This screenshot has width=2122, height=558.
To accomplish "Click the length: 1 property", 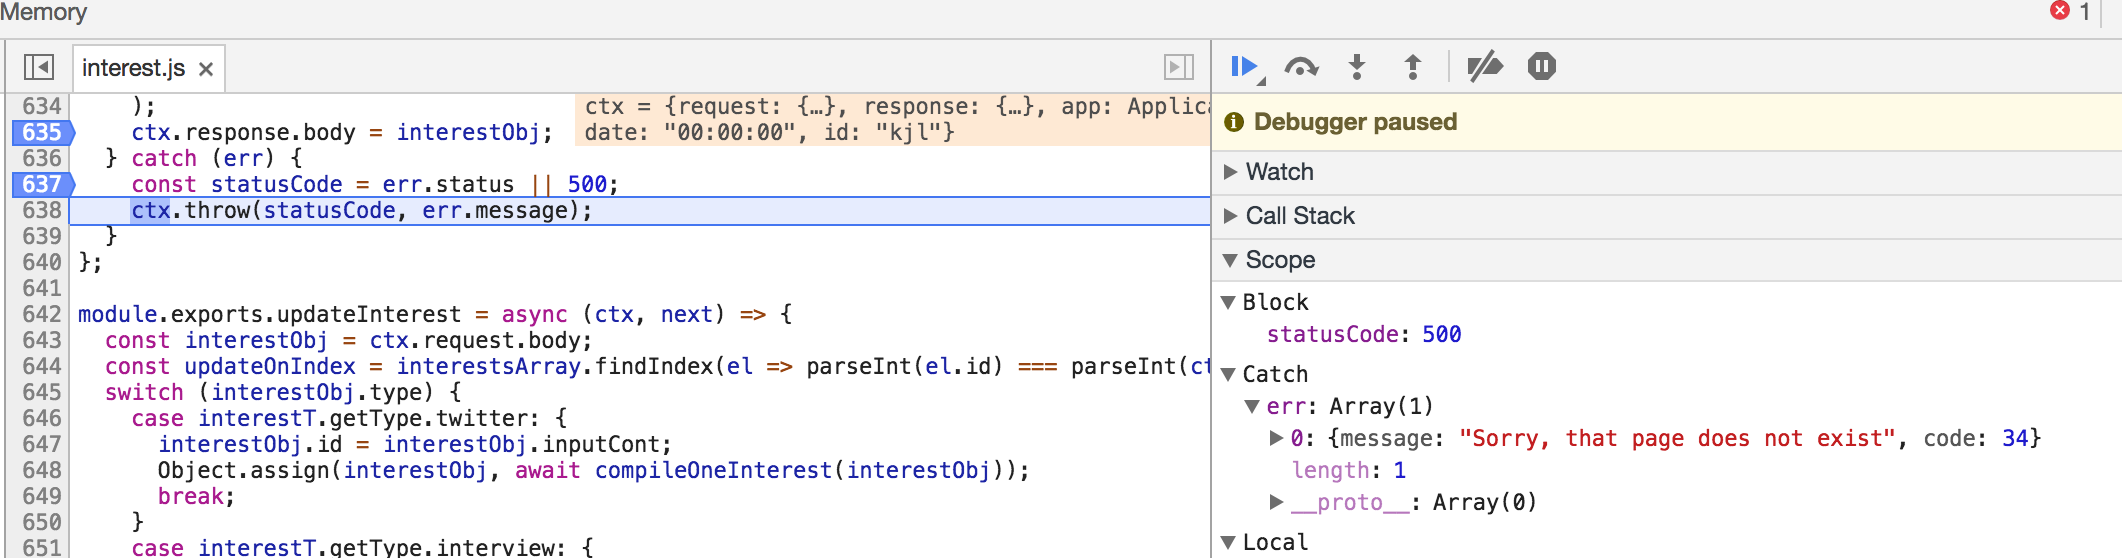I will pos(1349,470).
